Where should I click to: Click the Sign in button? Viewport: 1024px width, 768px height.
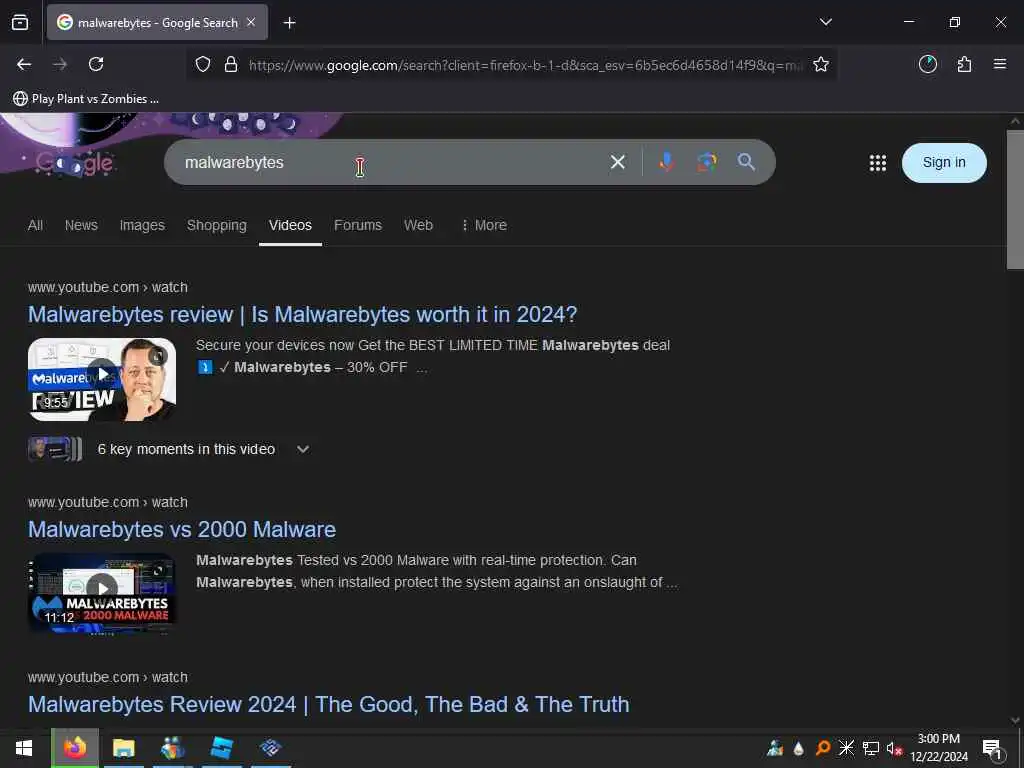(944, 163)
